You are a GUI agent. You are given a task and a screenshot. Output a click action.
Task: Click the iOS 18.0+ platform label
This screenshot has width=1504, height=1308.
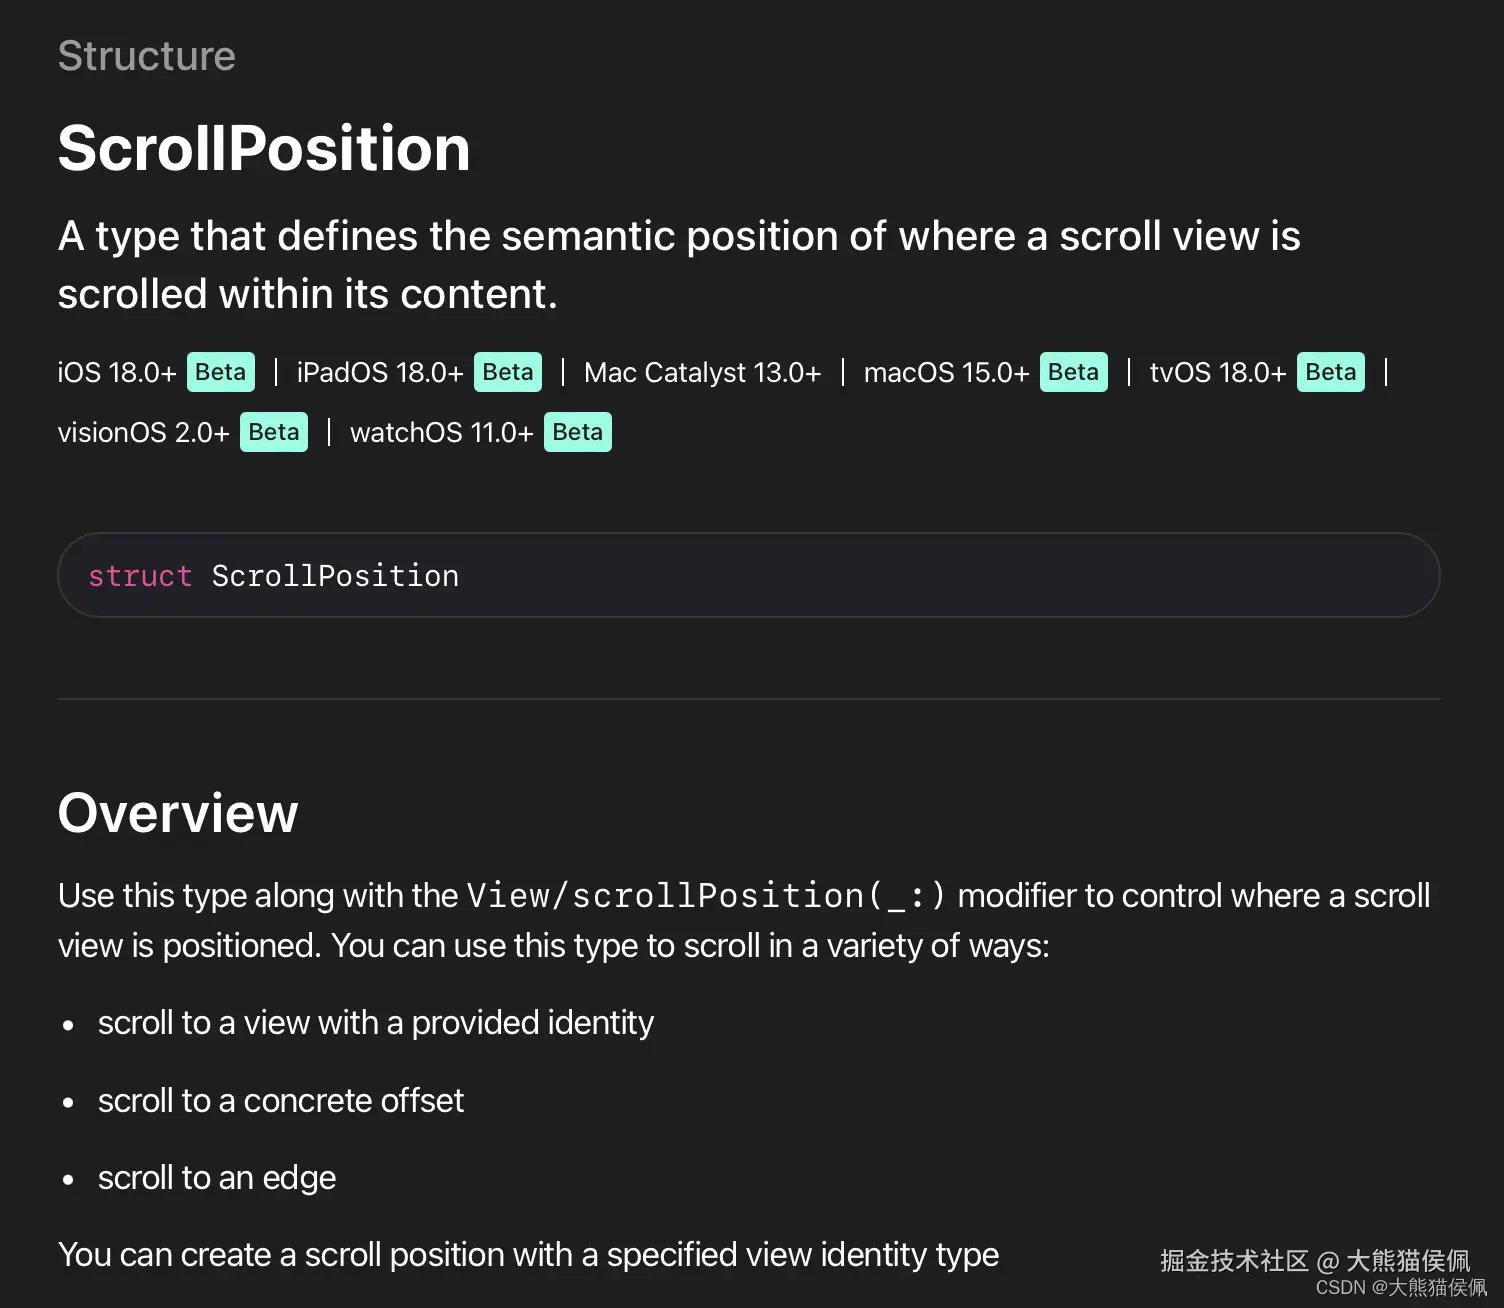(x=117, y=373)
